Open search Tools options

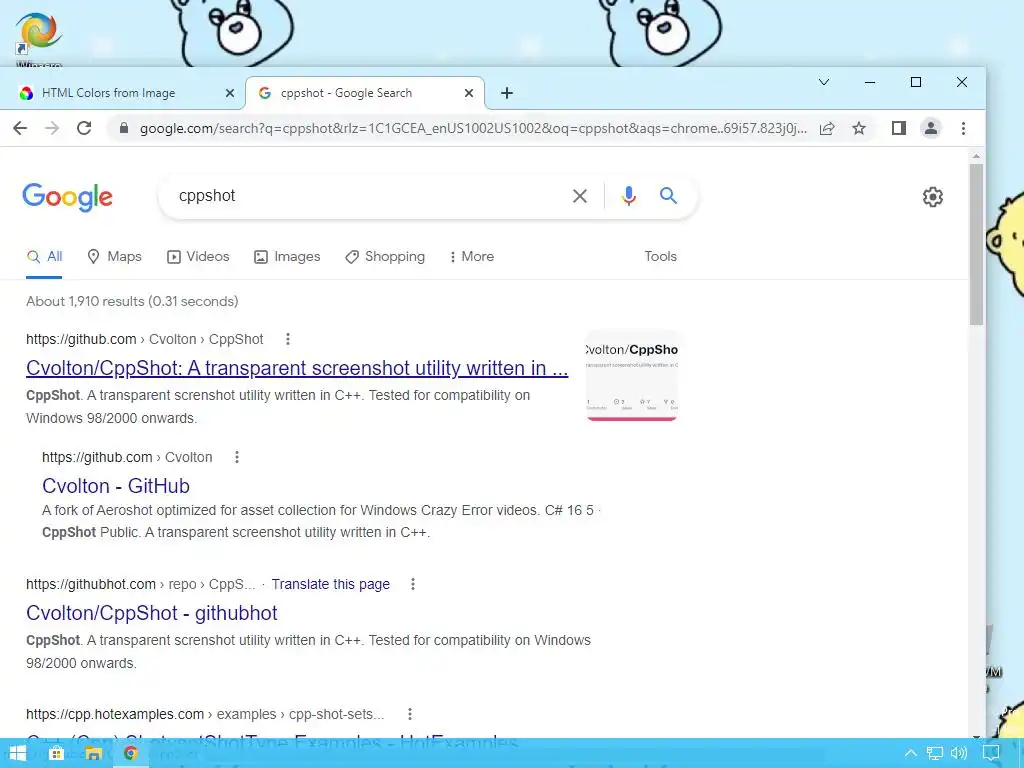(660, 257)
